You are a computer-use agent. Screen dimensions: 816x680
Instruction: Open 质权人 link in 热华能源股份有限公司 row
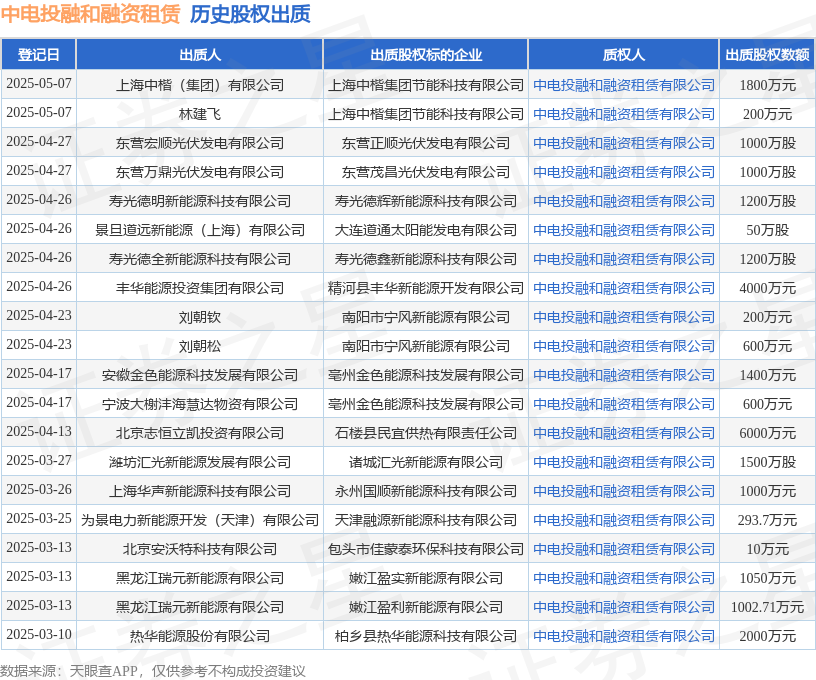pos(623,636)
